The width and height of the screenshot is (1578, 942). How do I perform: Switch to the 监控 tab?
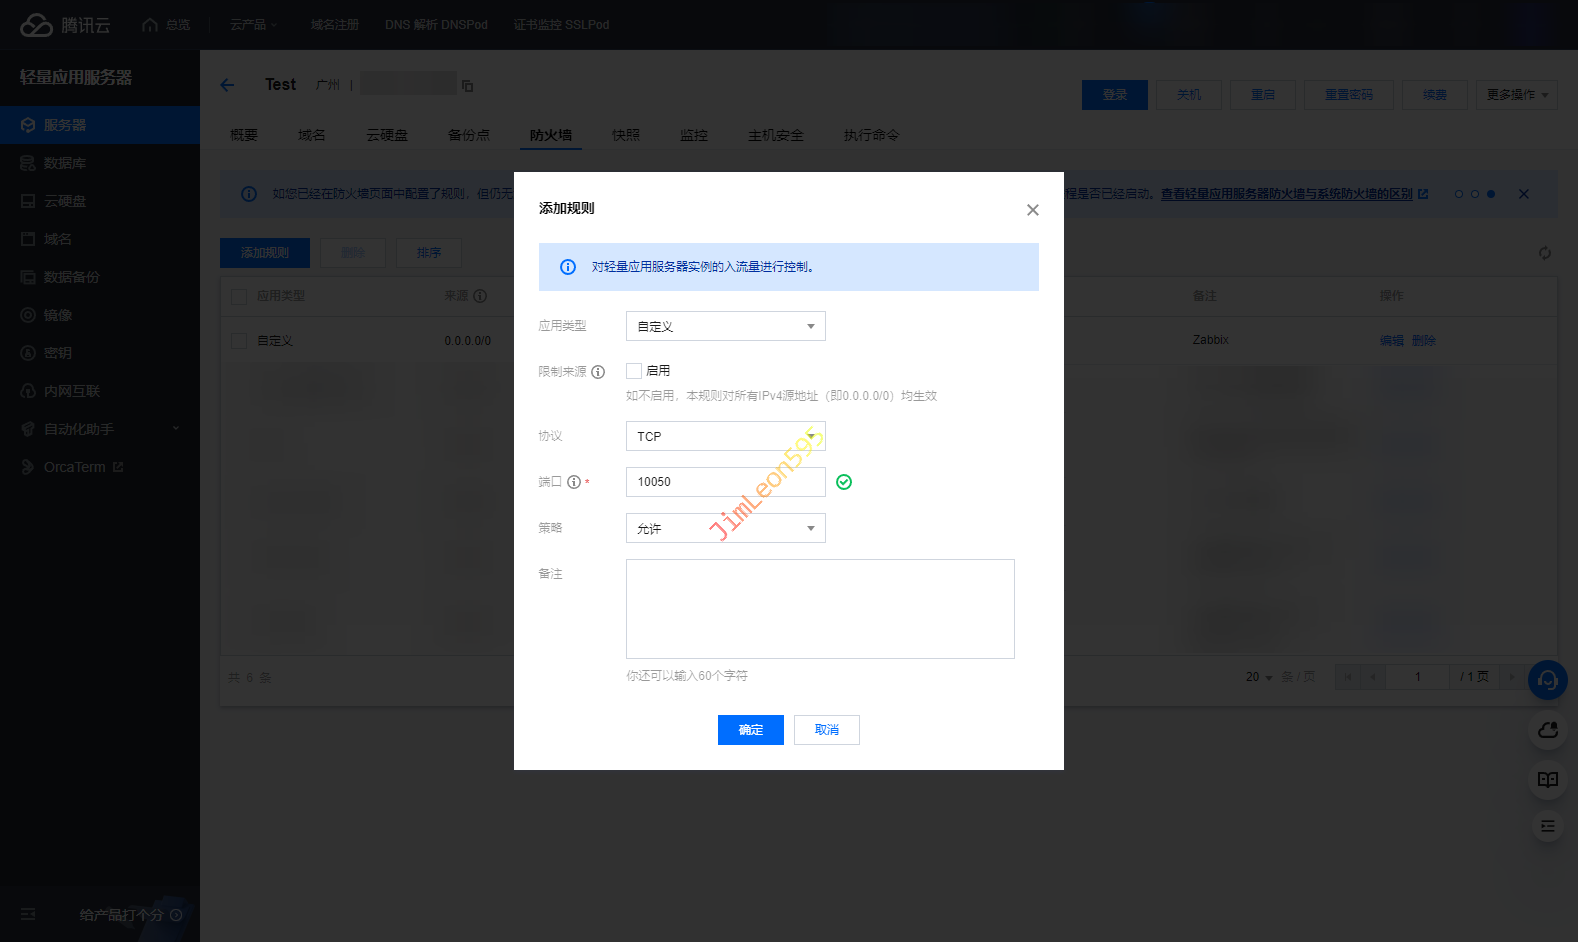click(693, 135)
